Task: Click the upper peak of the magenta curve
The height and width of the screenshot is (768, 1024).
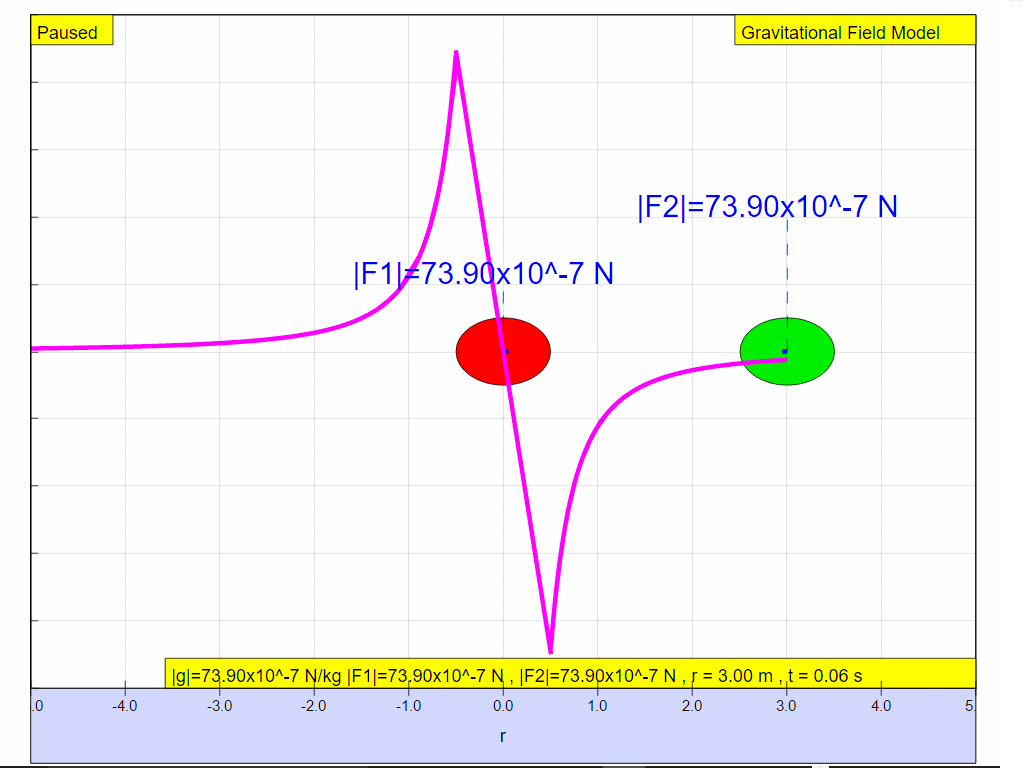Action: (457, 53)
